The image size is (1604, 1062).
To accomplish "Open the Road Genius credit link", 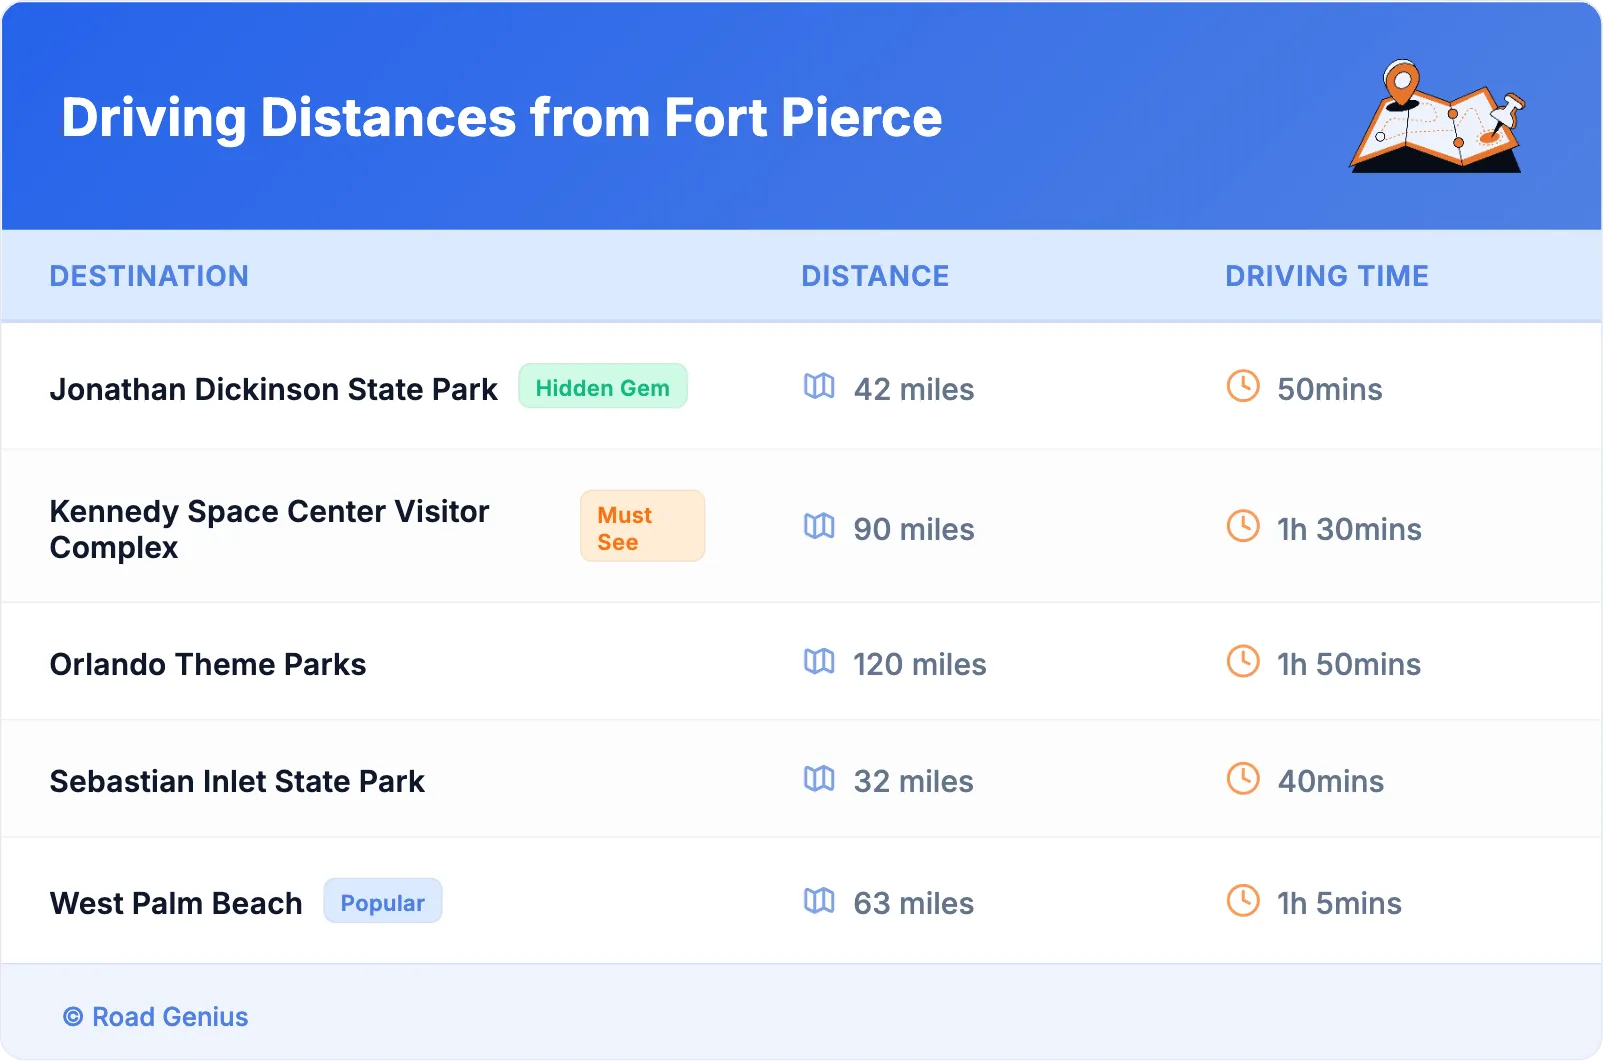I will [156, 1017].
